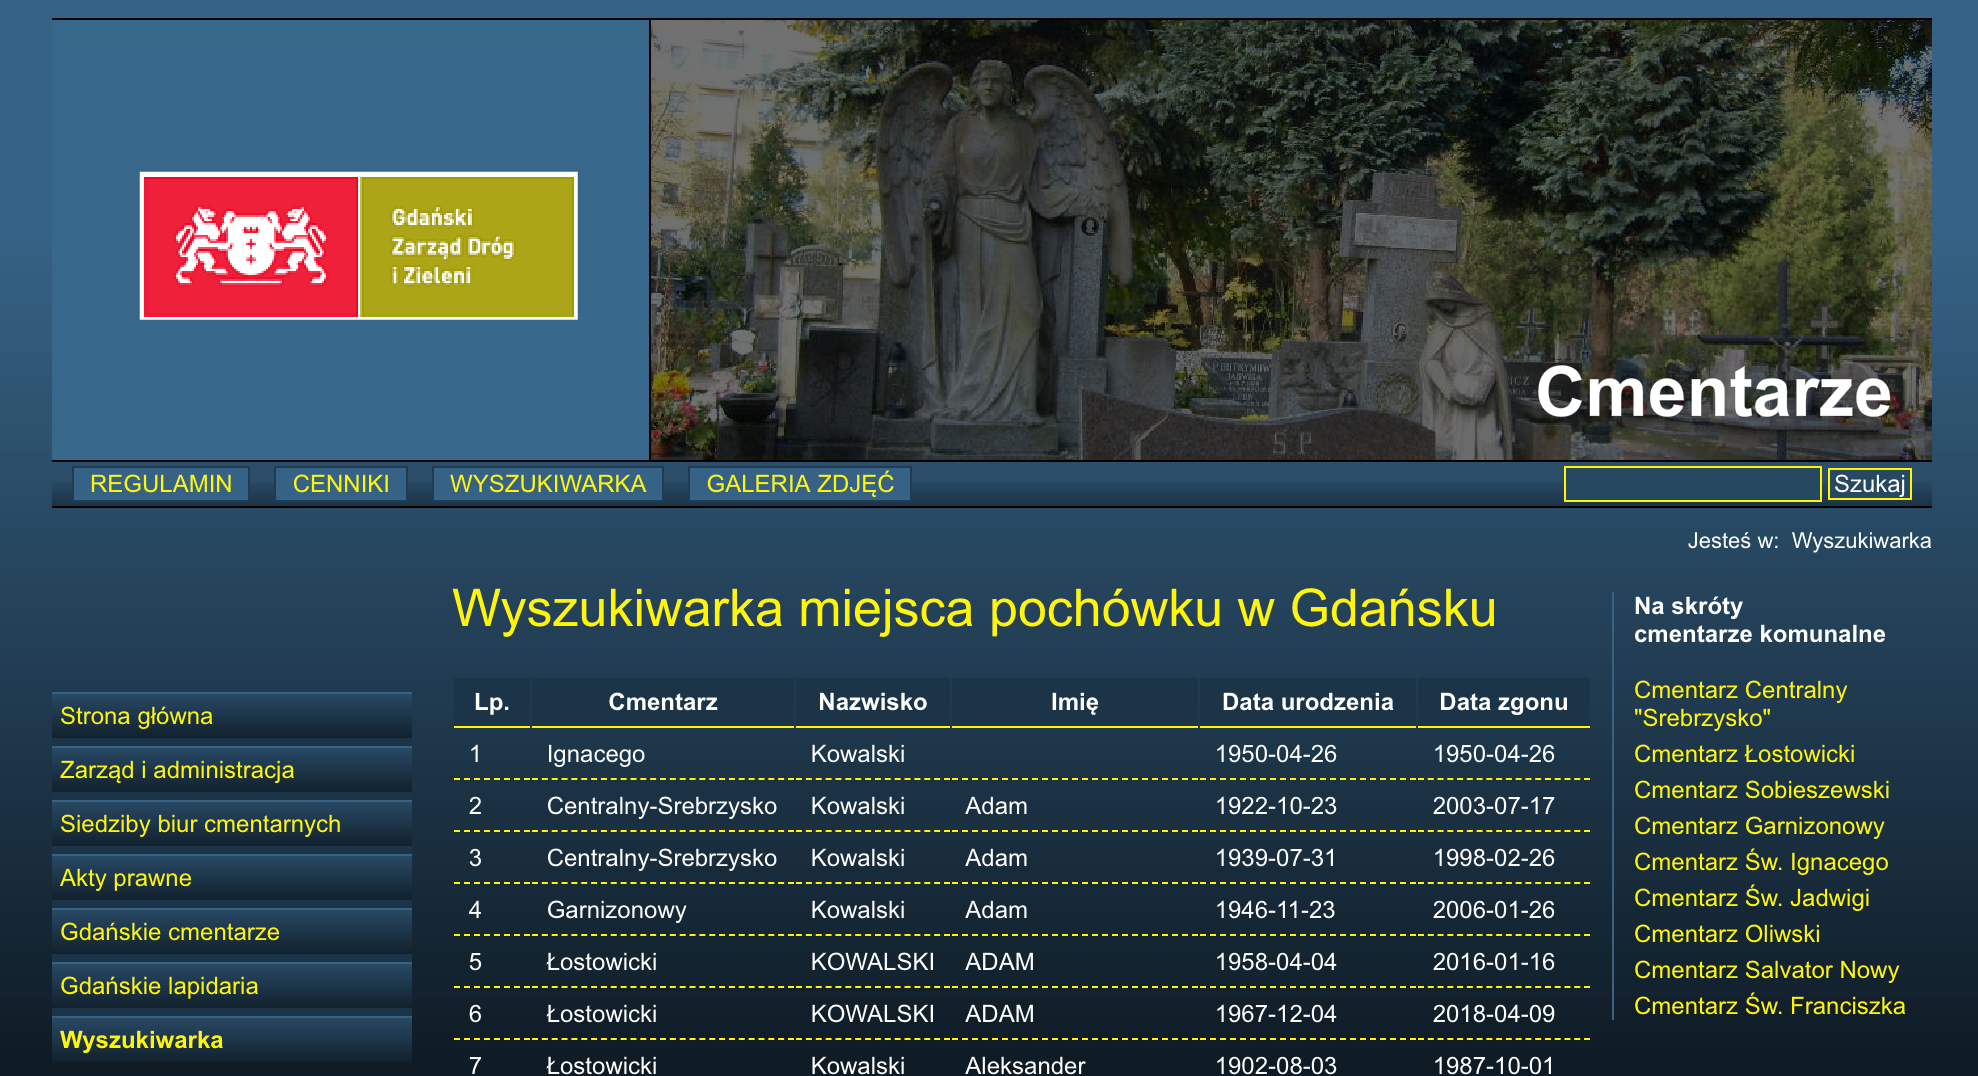
Task: Open Akty prawne section
Action: pyautogui.click(x=126, y=877)
